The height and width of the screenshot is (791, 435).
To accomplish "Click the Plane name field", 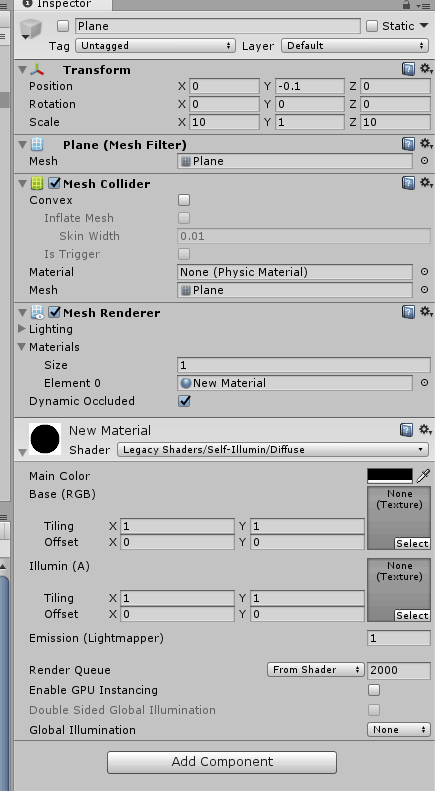I will point(218,26).
